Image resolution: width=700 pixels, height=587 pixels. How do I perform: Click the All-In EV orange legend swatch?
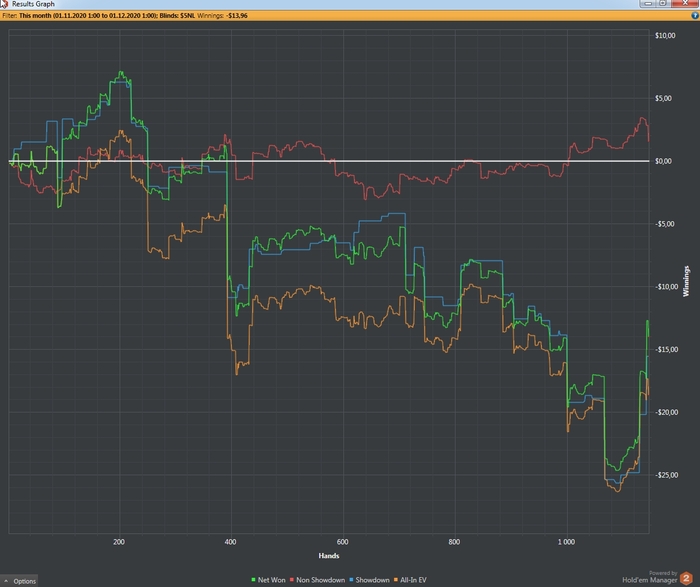coord(396,580)
